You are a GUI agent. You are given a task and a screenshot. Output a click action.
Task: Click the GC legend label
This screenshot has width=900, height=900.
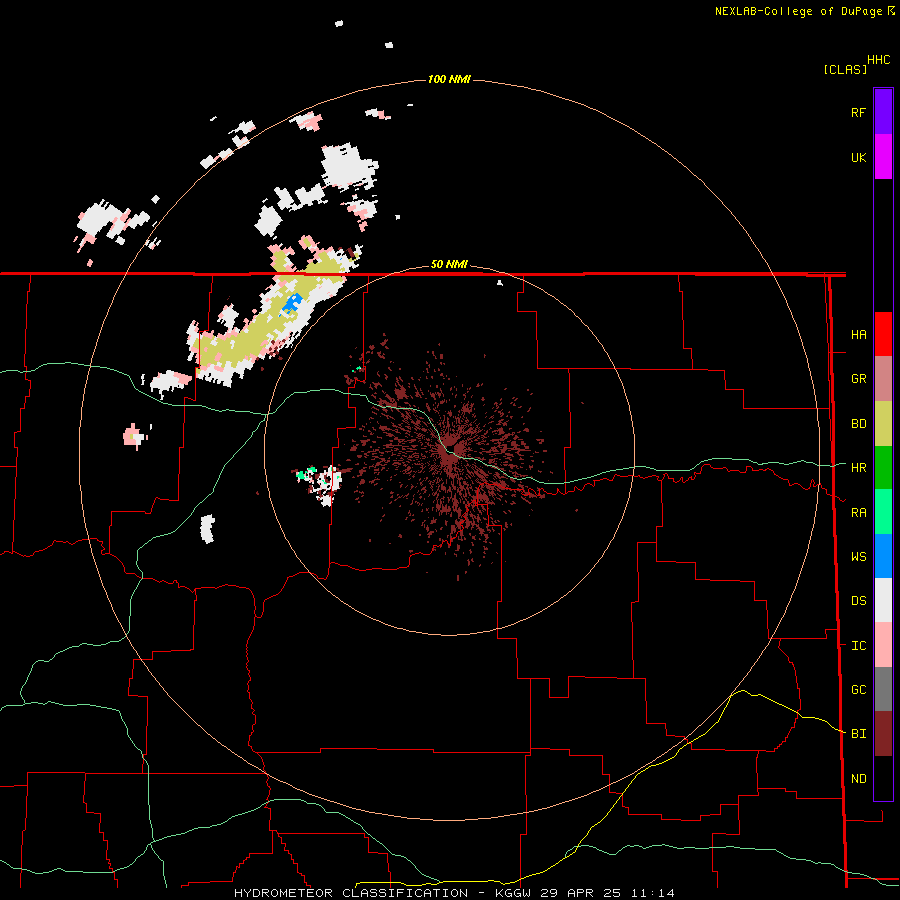[858, 690]
